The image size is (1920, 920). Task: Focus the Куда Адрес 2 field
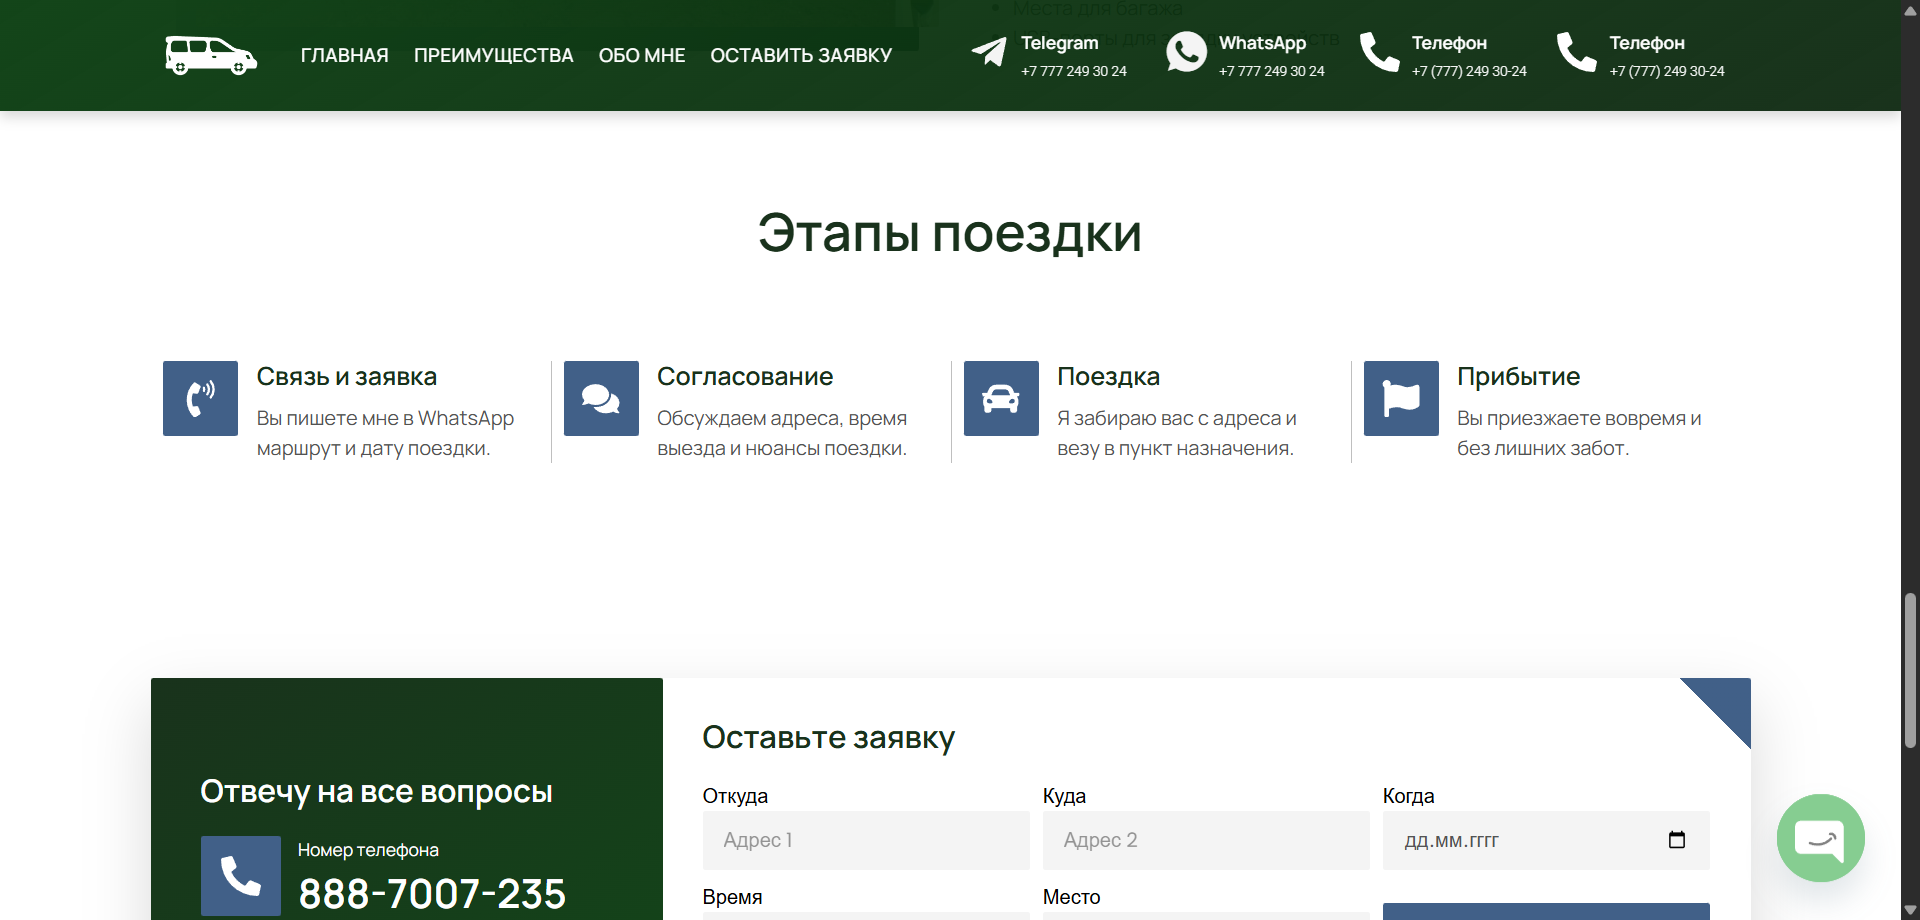1205,840
